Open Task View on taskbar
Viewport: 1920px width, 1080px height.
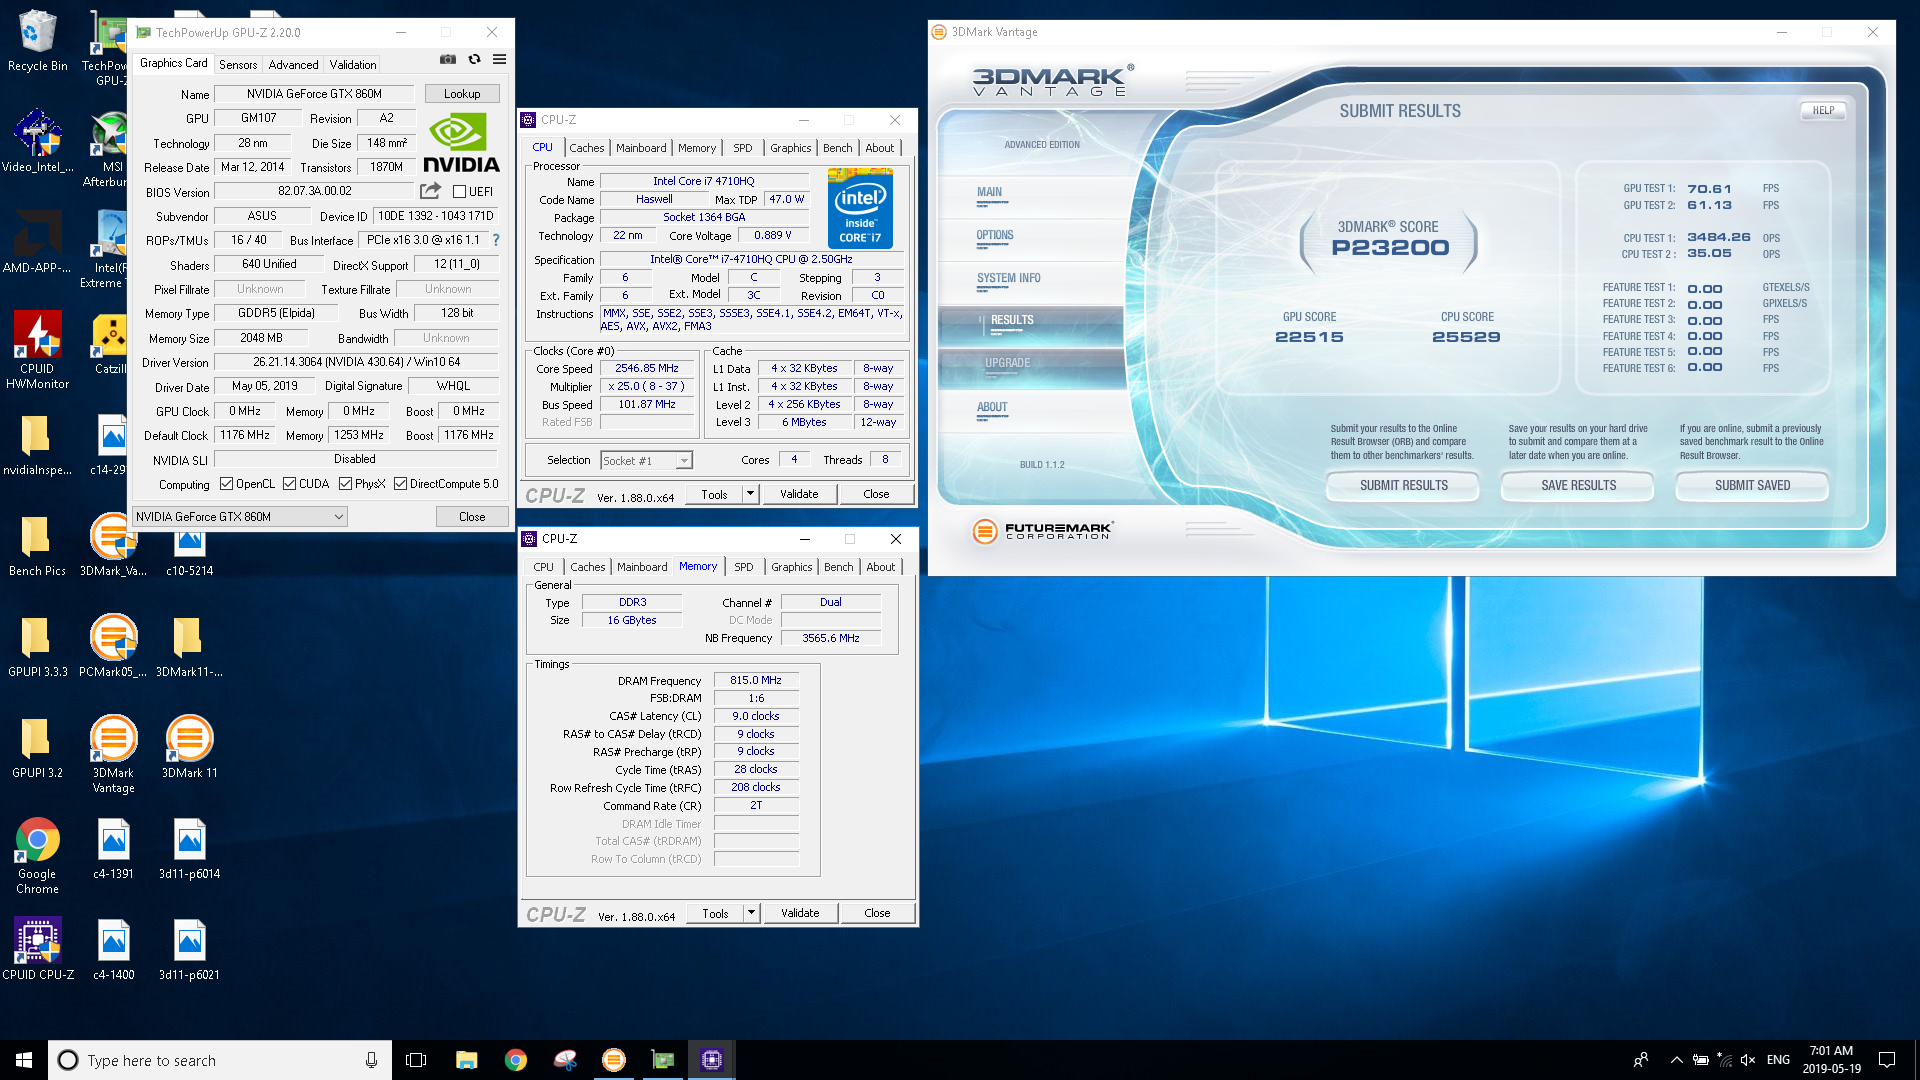tap(416, 1060)
